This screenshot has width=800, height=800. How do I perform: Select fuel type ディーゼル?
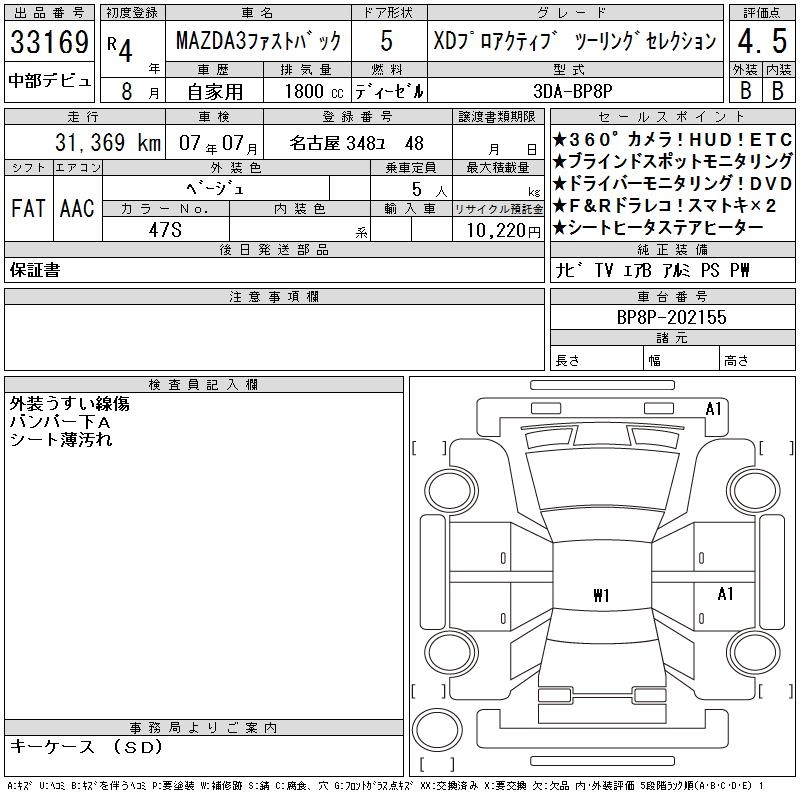[389, 91]
